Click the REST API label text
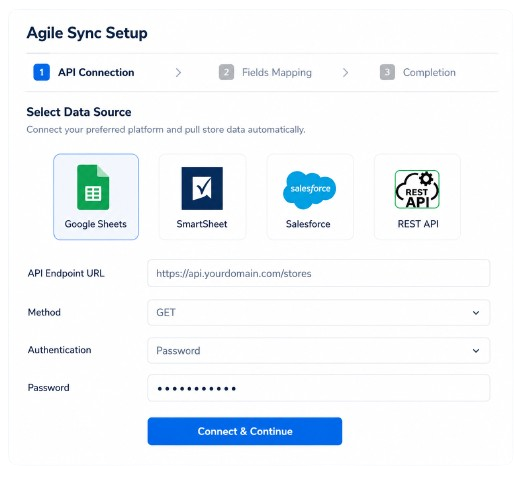The image size is (523, 477). click(x=418, y=224)
